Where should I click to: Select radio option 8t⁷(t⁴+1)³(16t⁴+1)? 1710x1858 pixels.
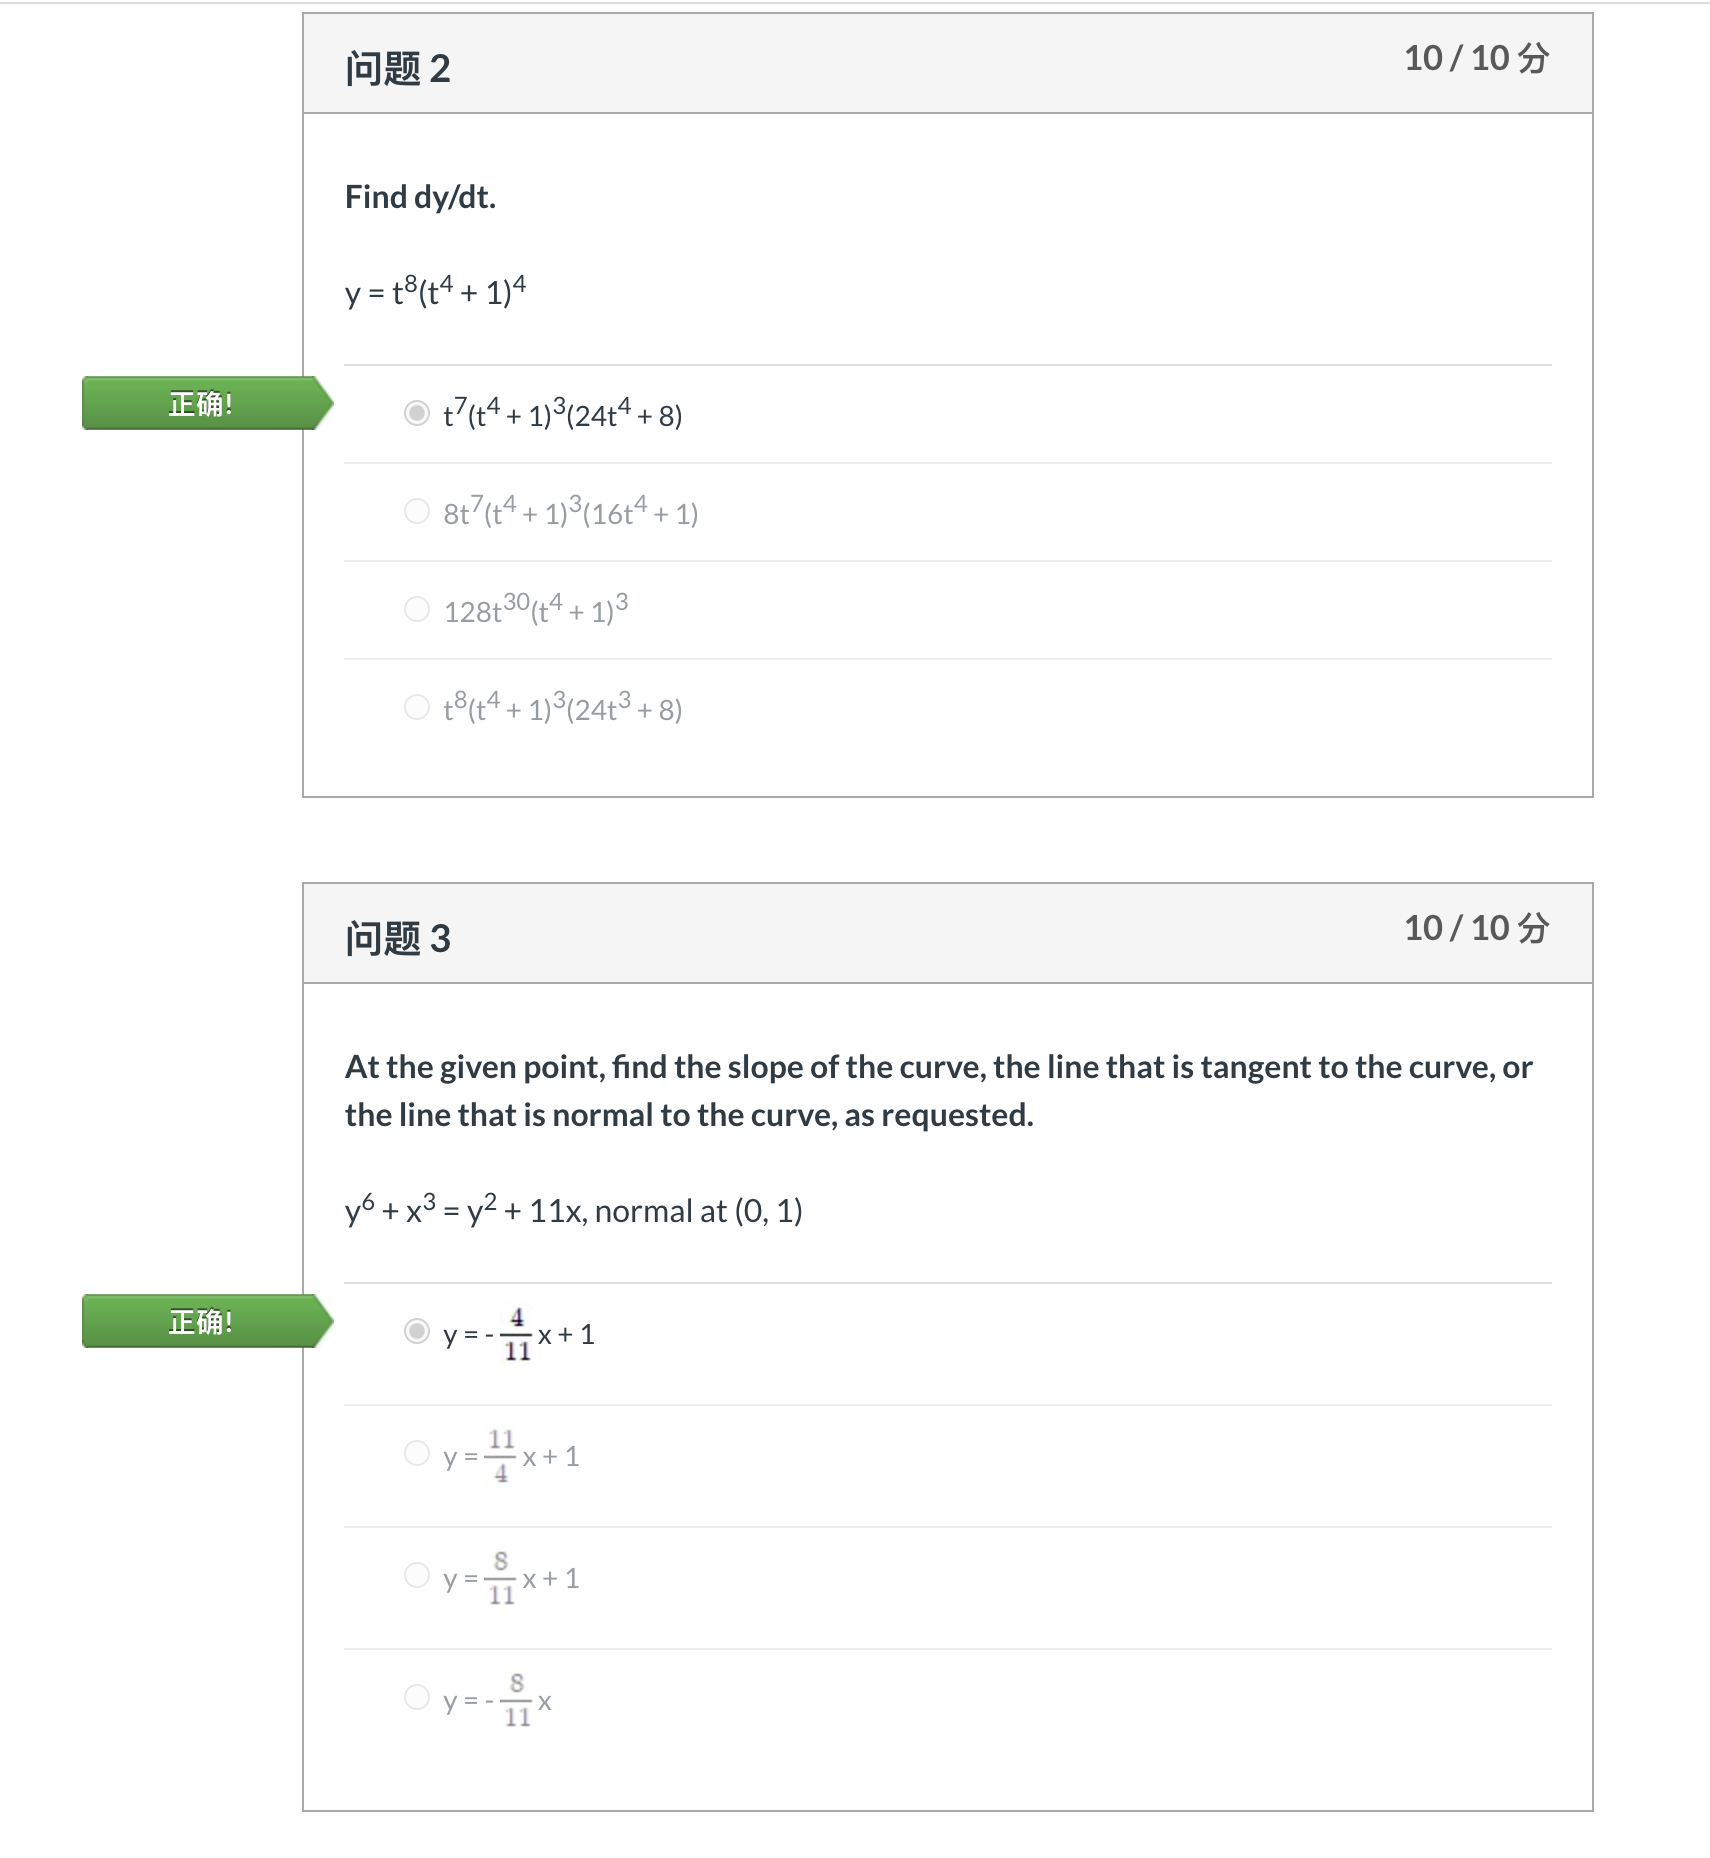[x=417, y=511]
